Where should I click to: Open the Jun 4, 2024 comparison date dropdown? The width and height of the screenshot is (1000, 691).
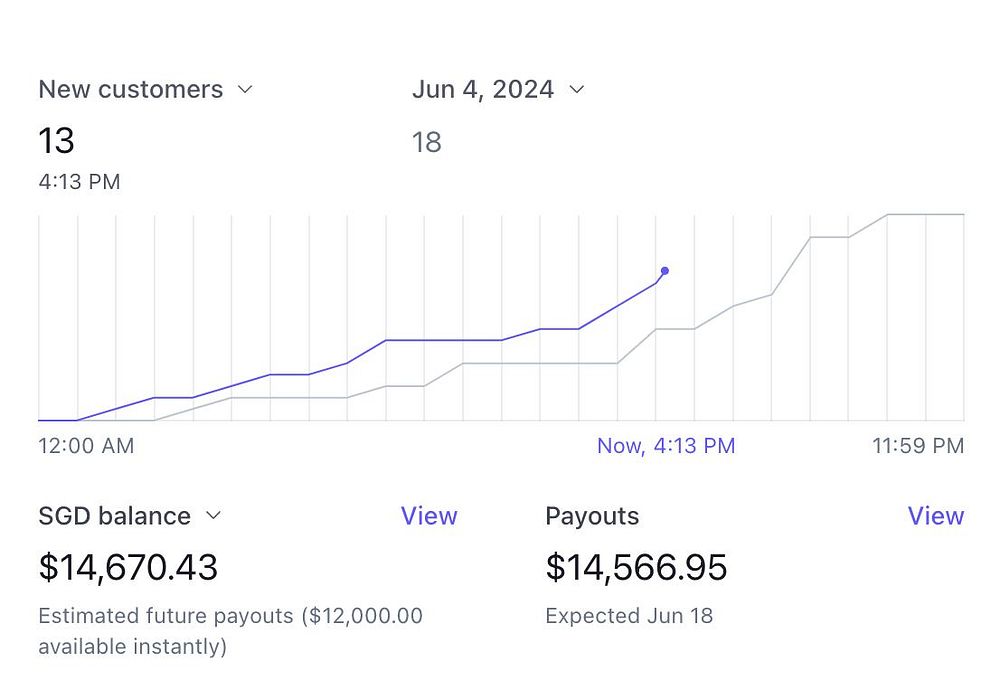pos(498,90)
